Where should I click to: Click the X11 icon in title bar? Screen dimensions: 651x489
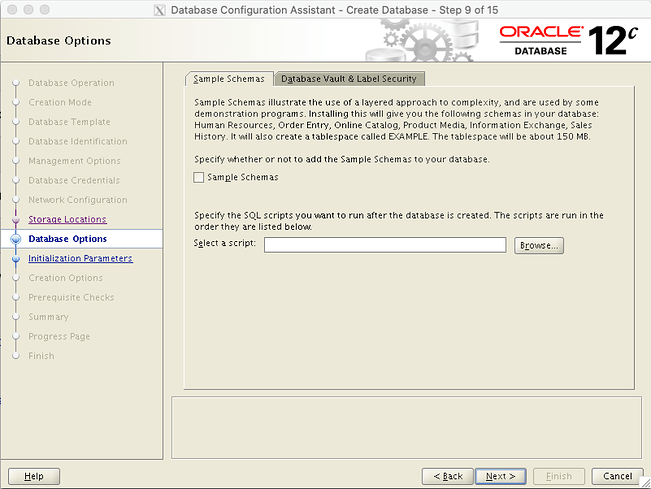(159, 10)
